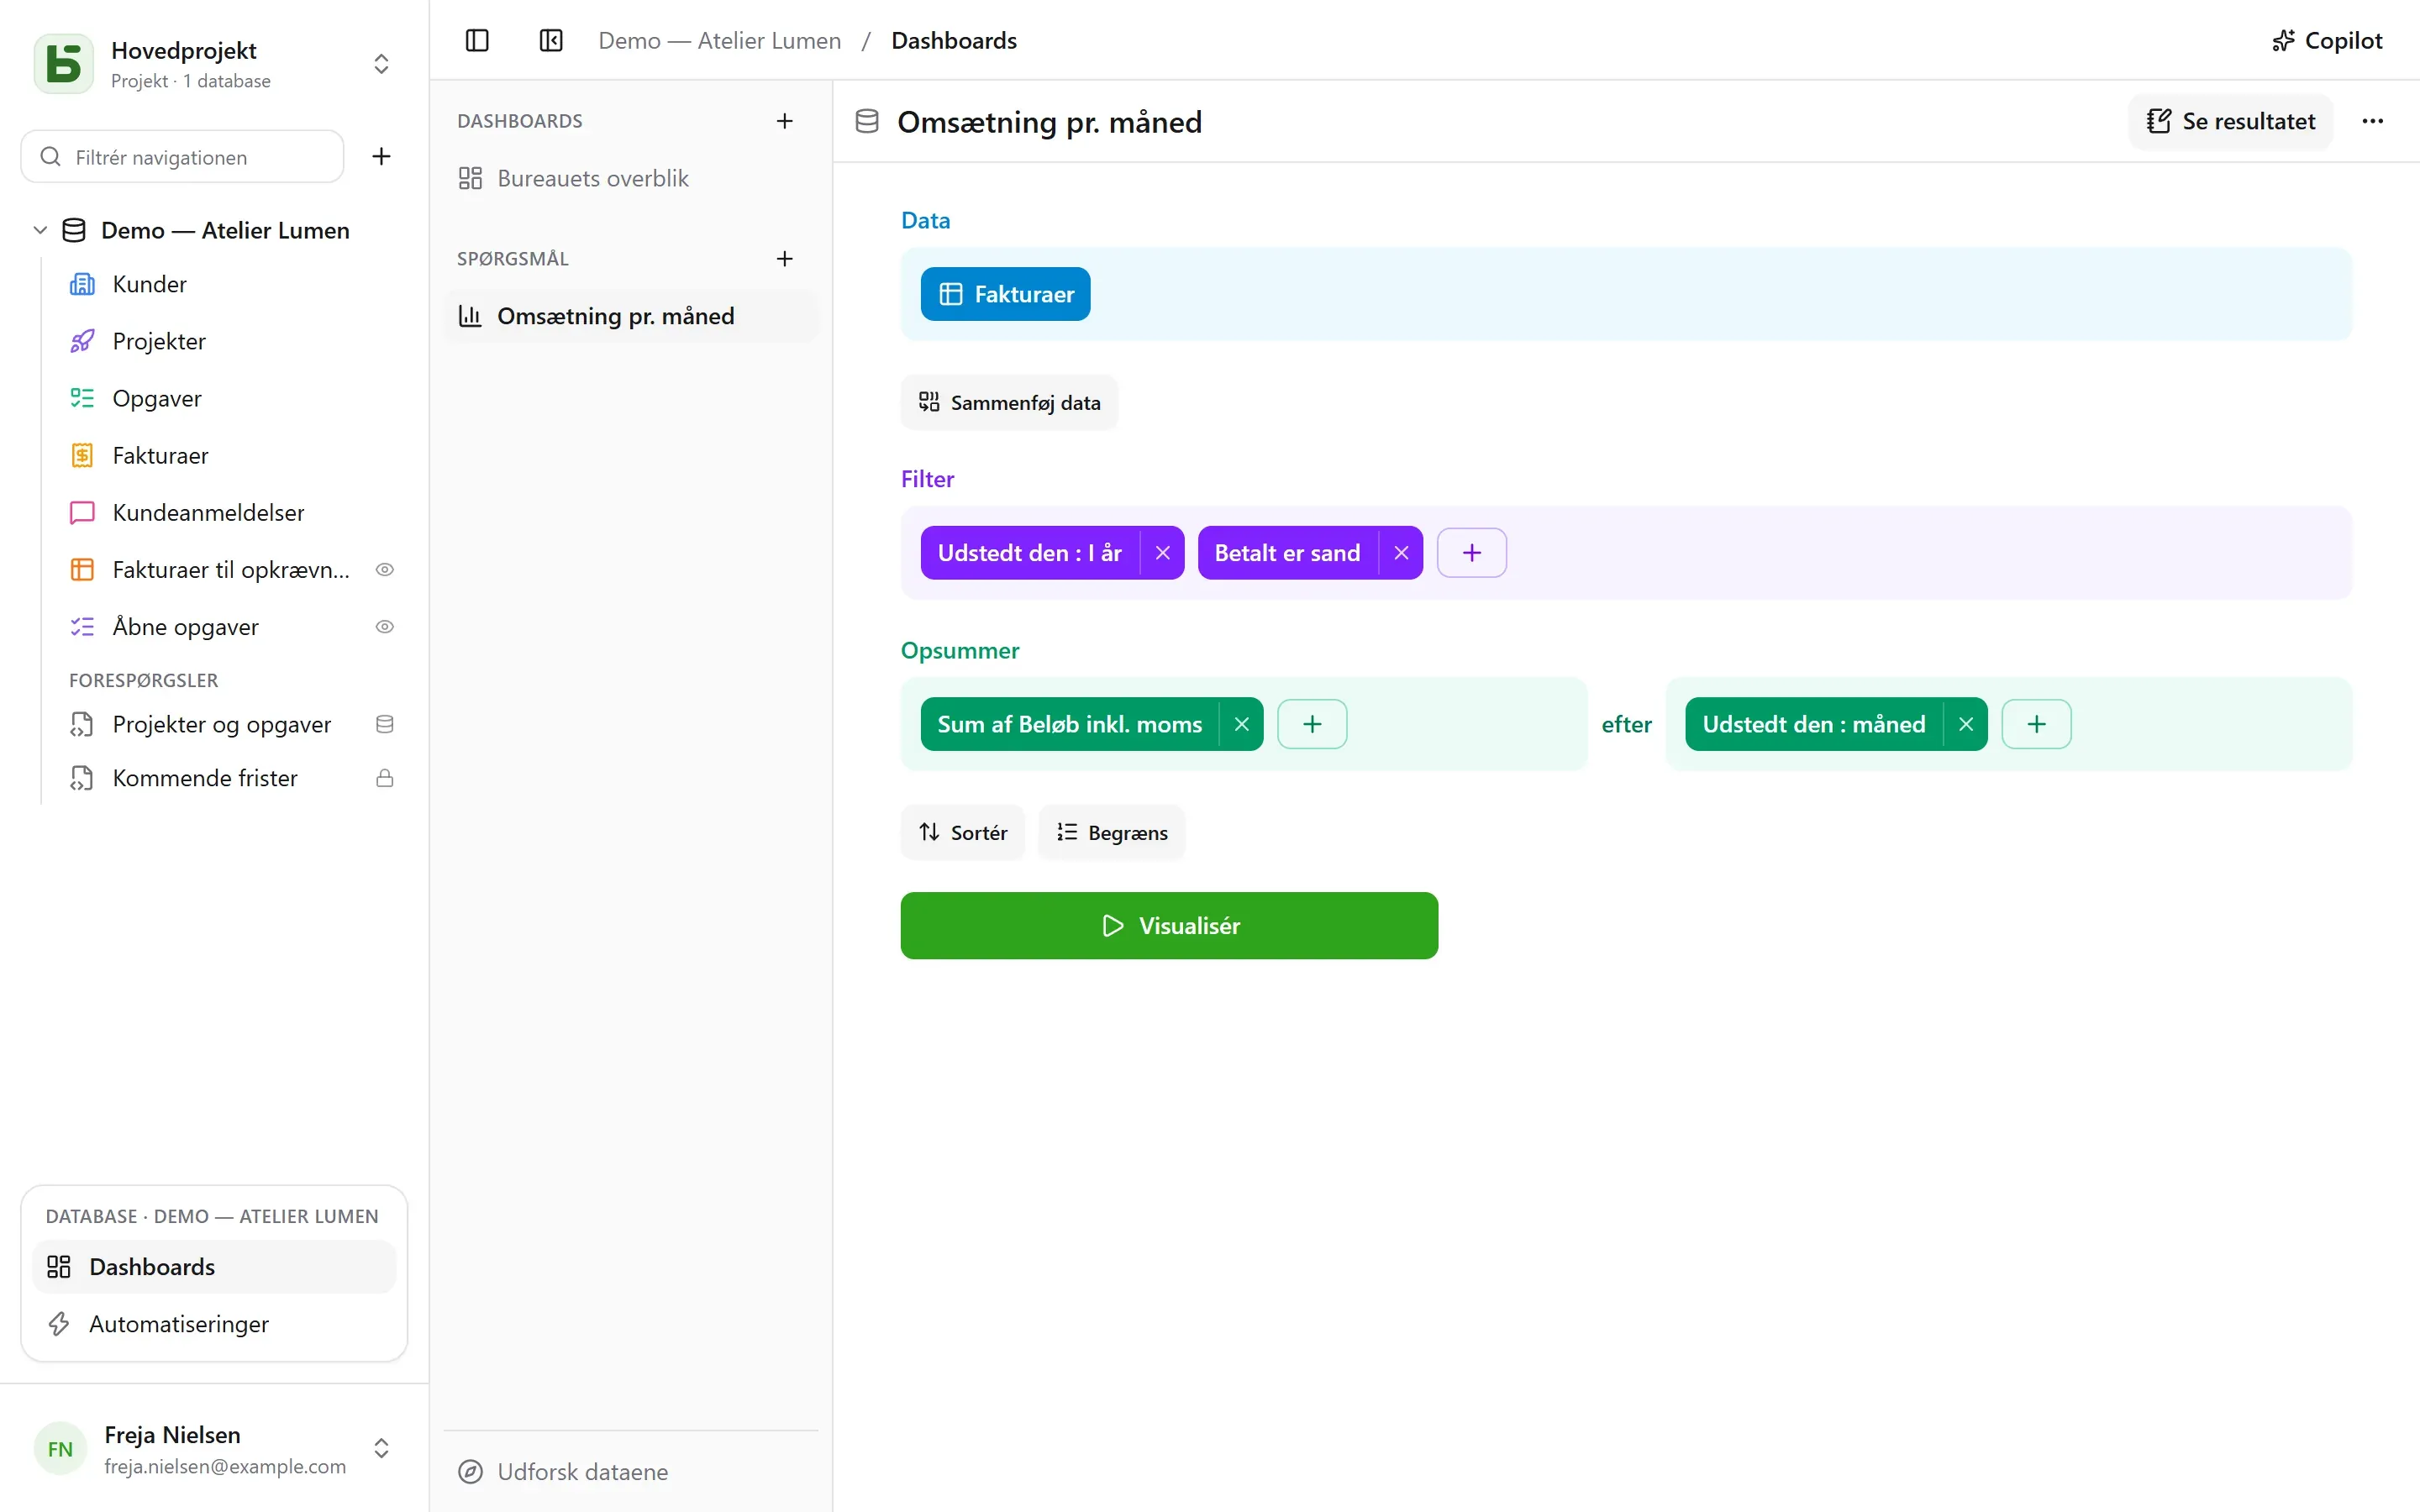Collapse the secondary dashboards panel icon
The height and width of the screenshot is (1512, 2420).
pyautogui.click(x=551, y=40)
